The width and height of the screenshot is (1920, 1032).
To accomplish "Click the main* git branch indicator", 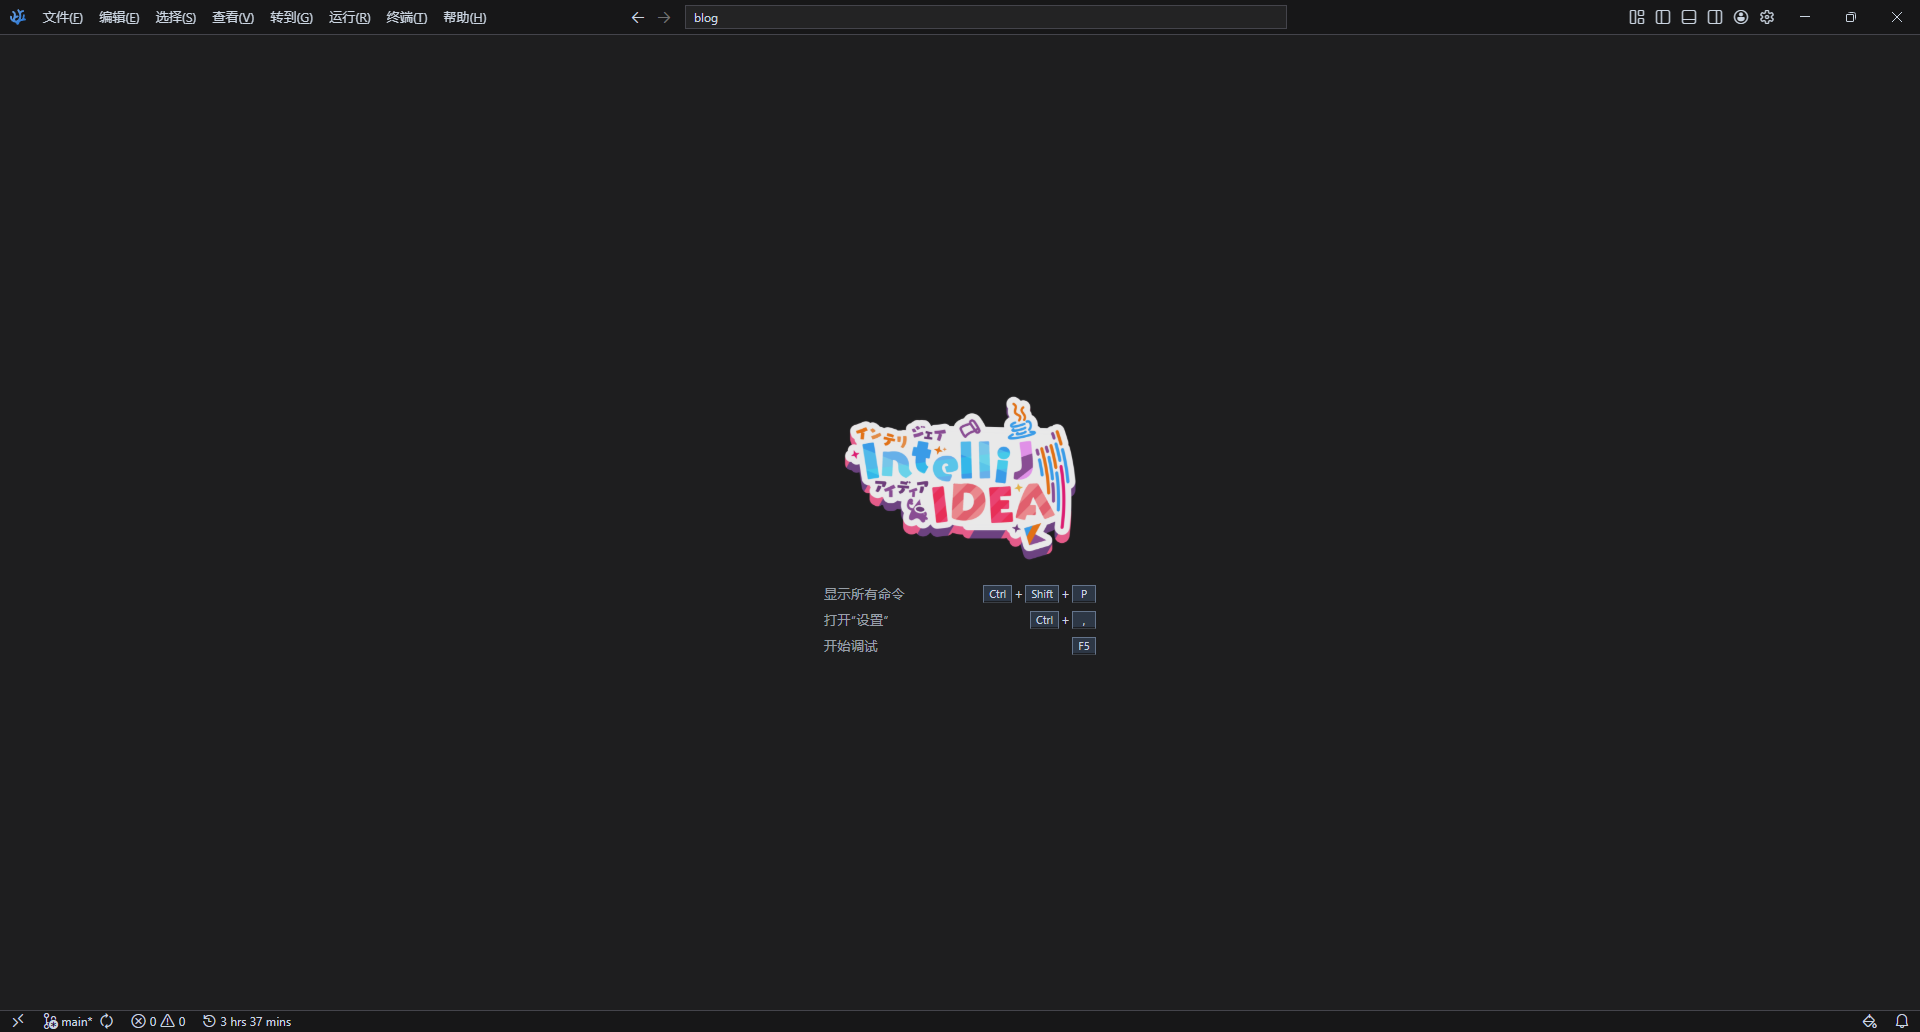I will point(68,1021).
